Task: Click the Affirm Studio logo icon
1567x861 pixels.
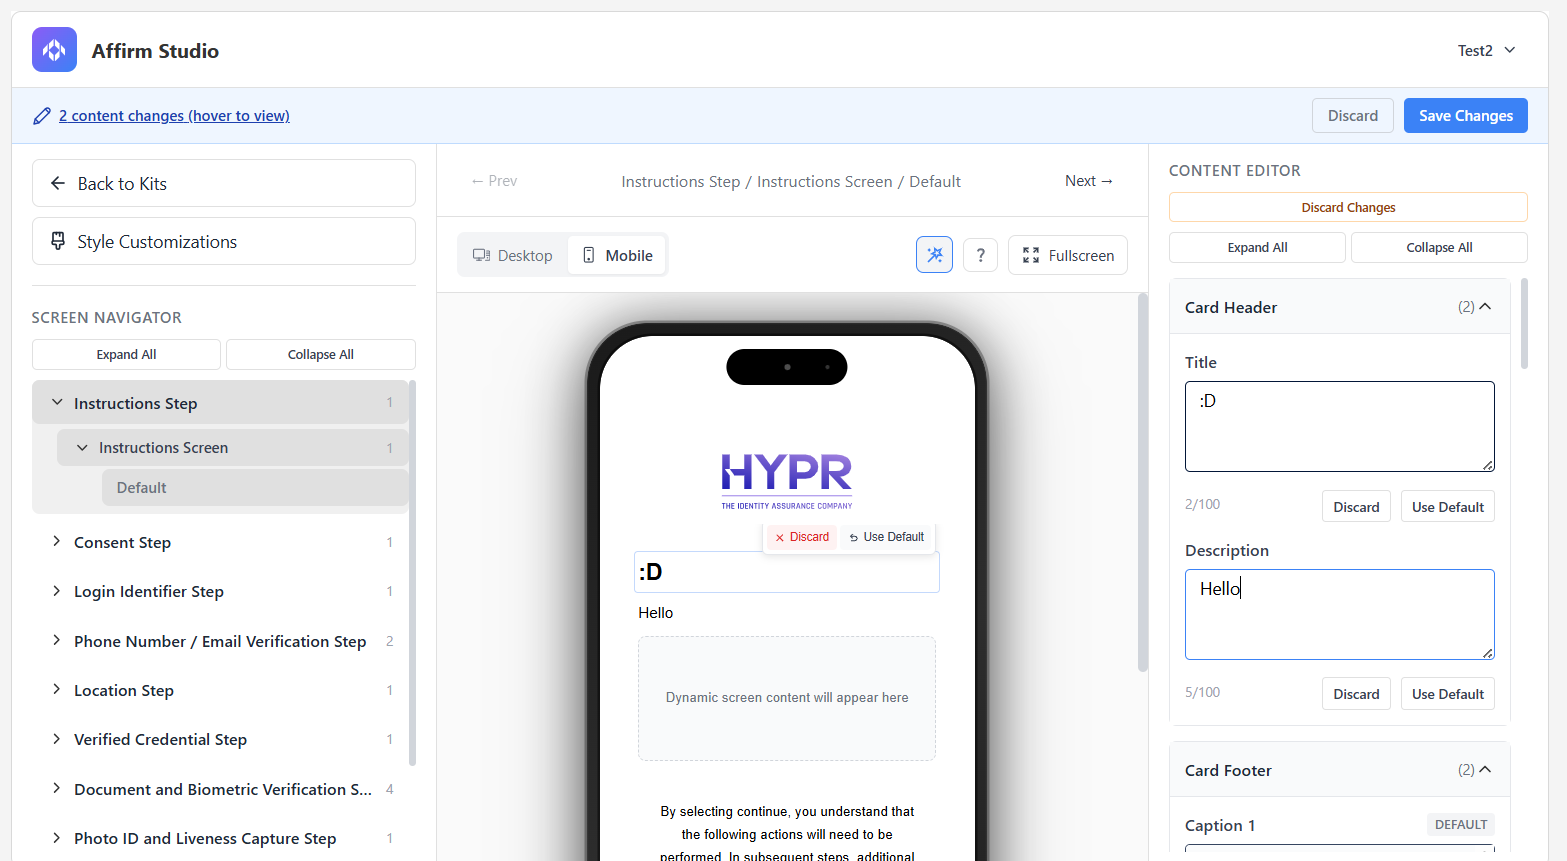Action: click(x=54, y=50)
